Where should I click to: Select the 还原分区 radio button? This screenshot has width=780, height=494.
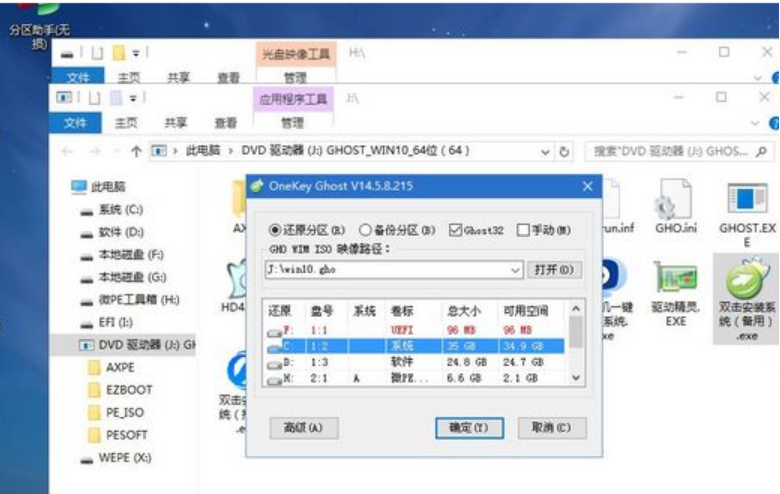tap(276, 229)
